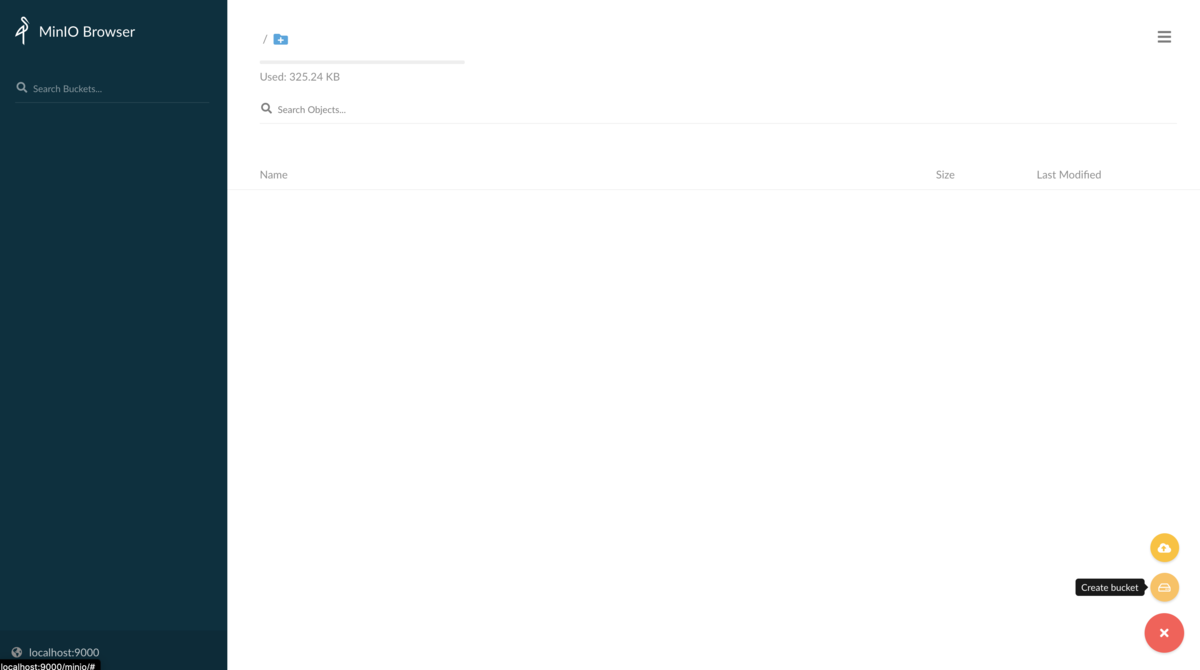Click the globe icon next to localhost:9000

tap(17, 652)
